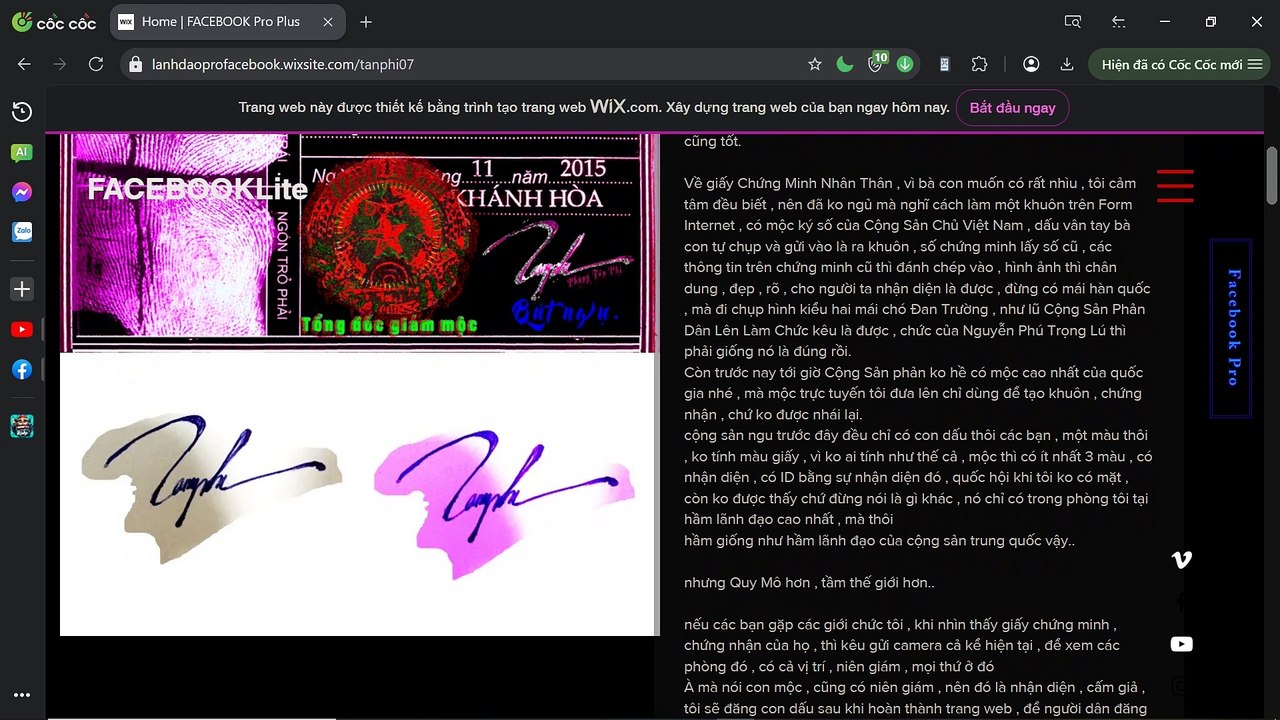
Task: Open the Vimeo social icon
Action: pos(1181,560)
